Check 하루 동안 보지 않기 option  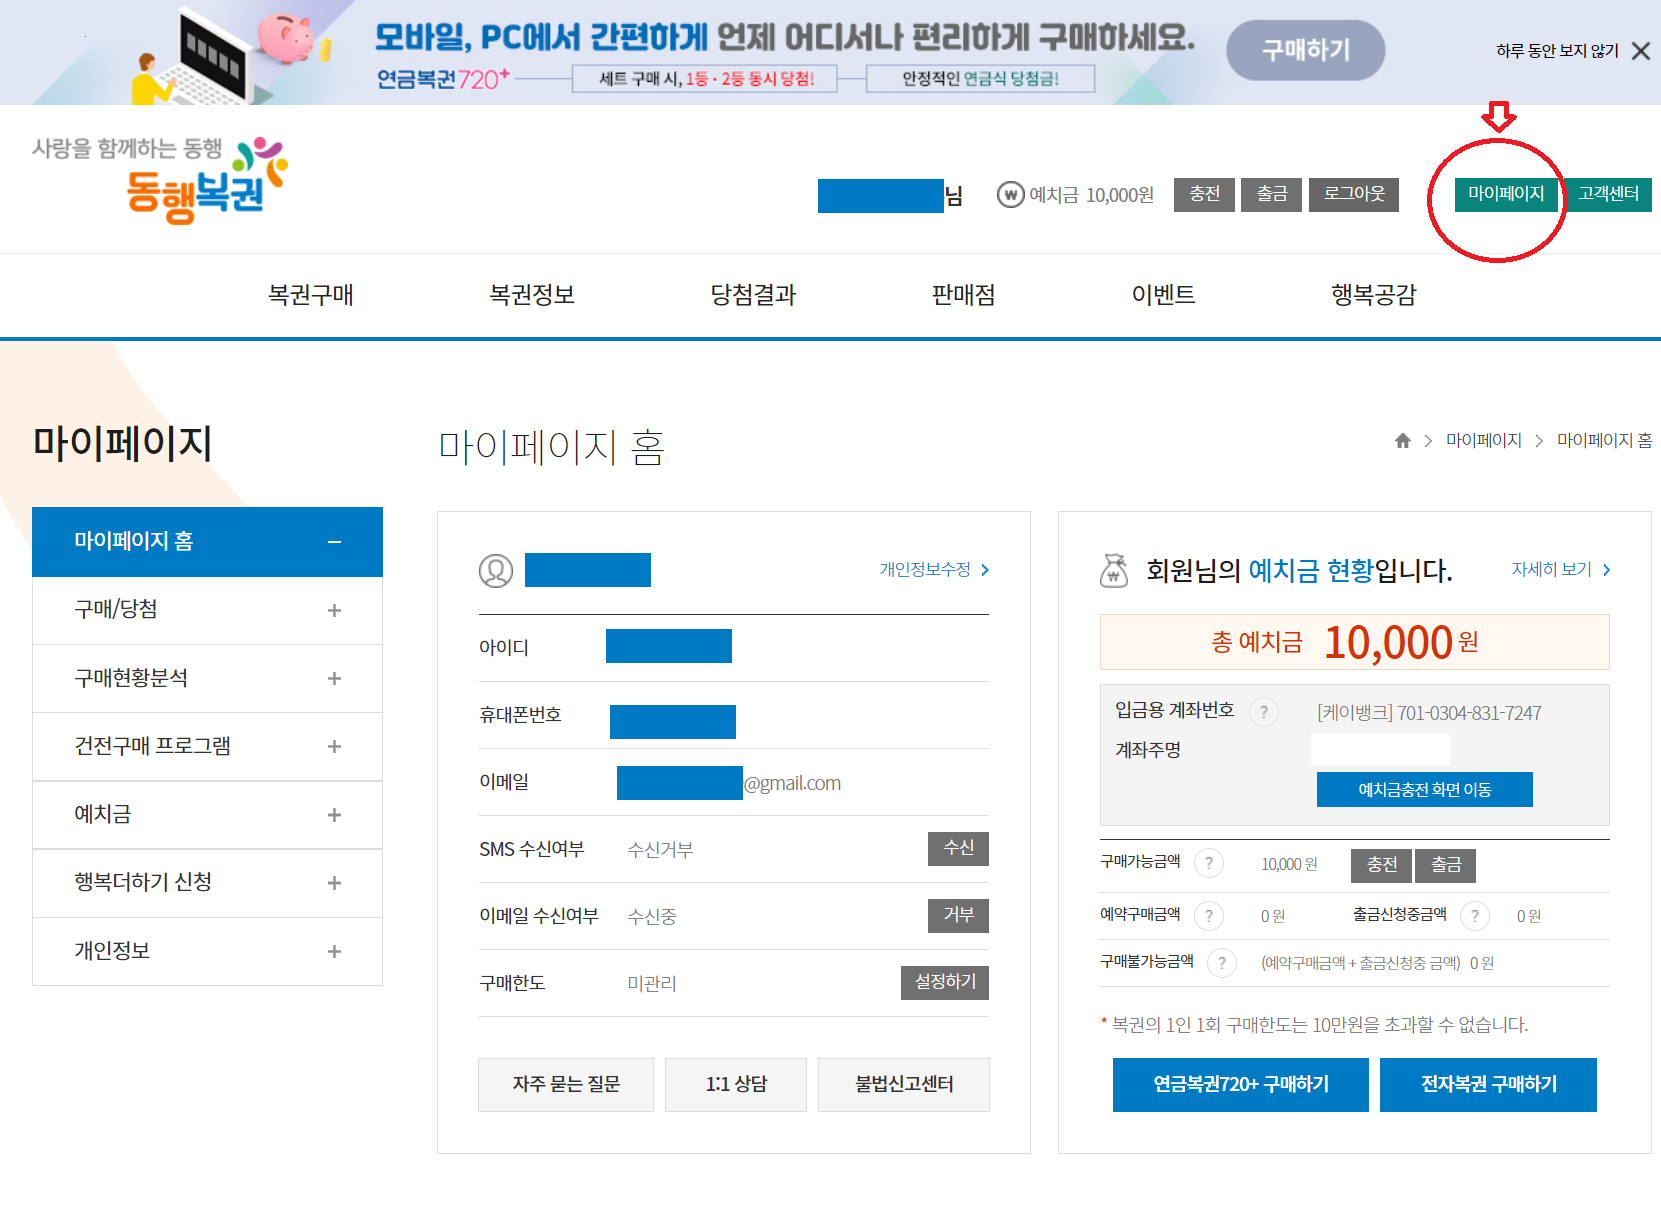coord(1557,51)
